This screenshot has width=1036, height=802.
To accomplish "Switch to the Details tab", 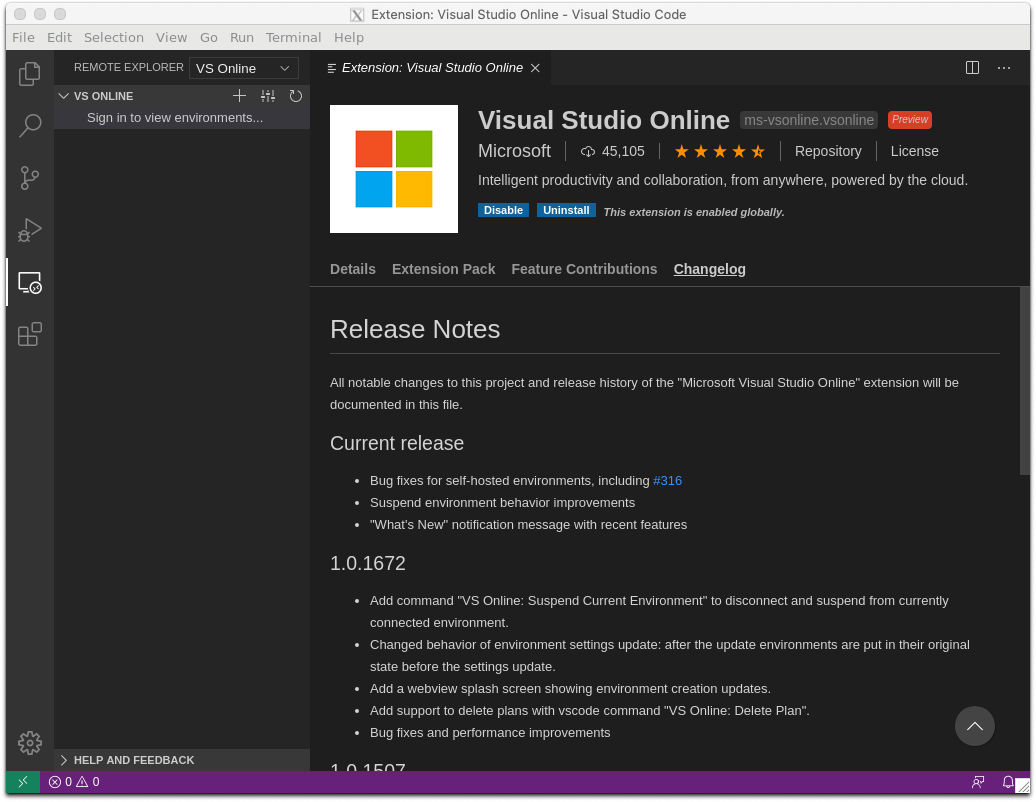I will click(353, 269).
